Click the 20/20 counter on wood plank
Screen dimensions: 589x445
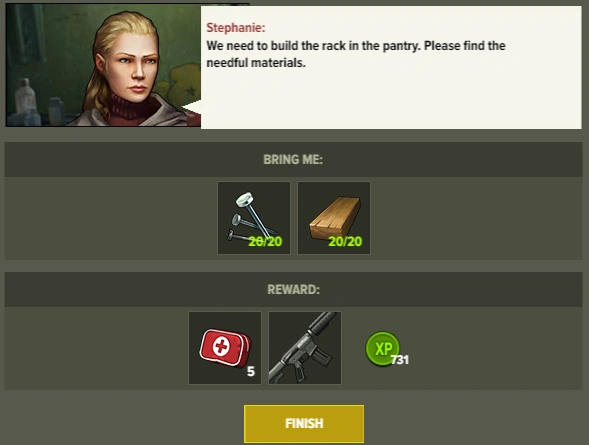(x=345, y=241)
